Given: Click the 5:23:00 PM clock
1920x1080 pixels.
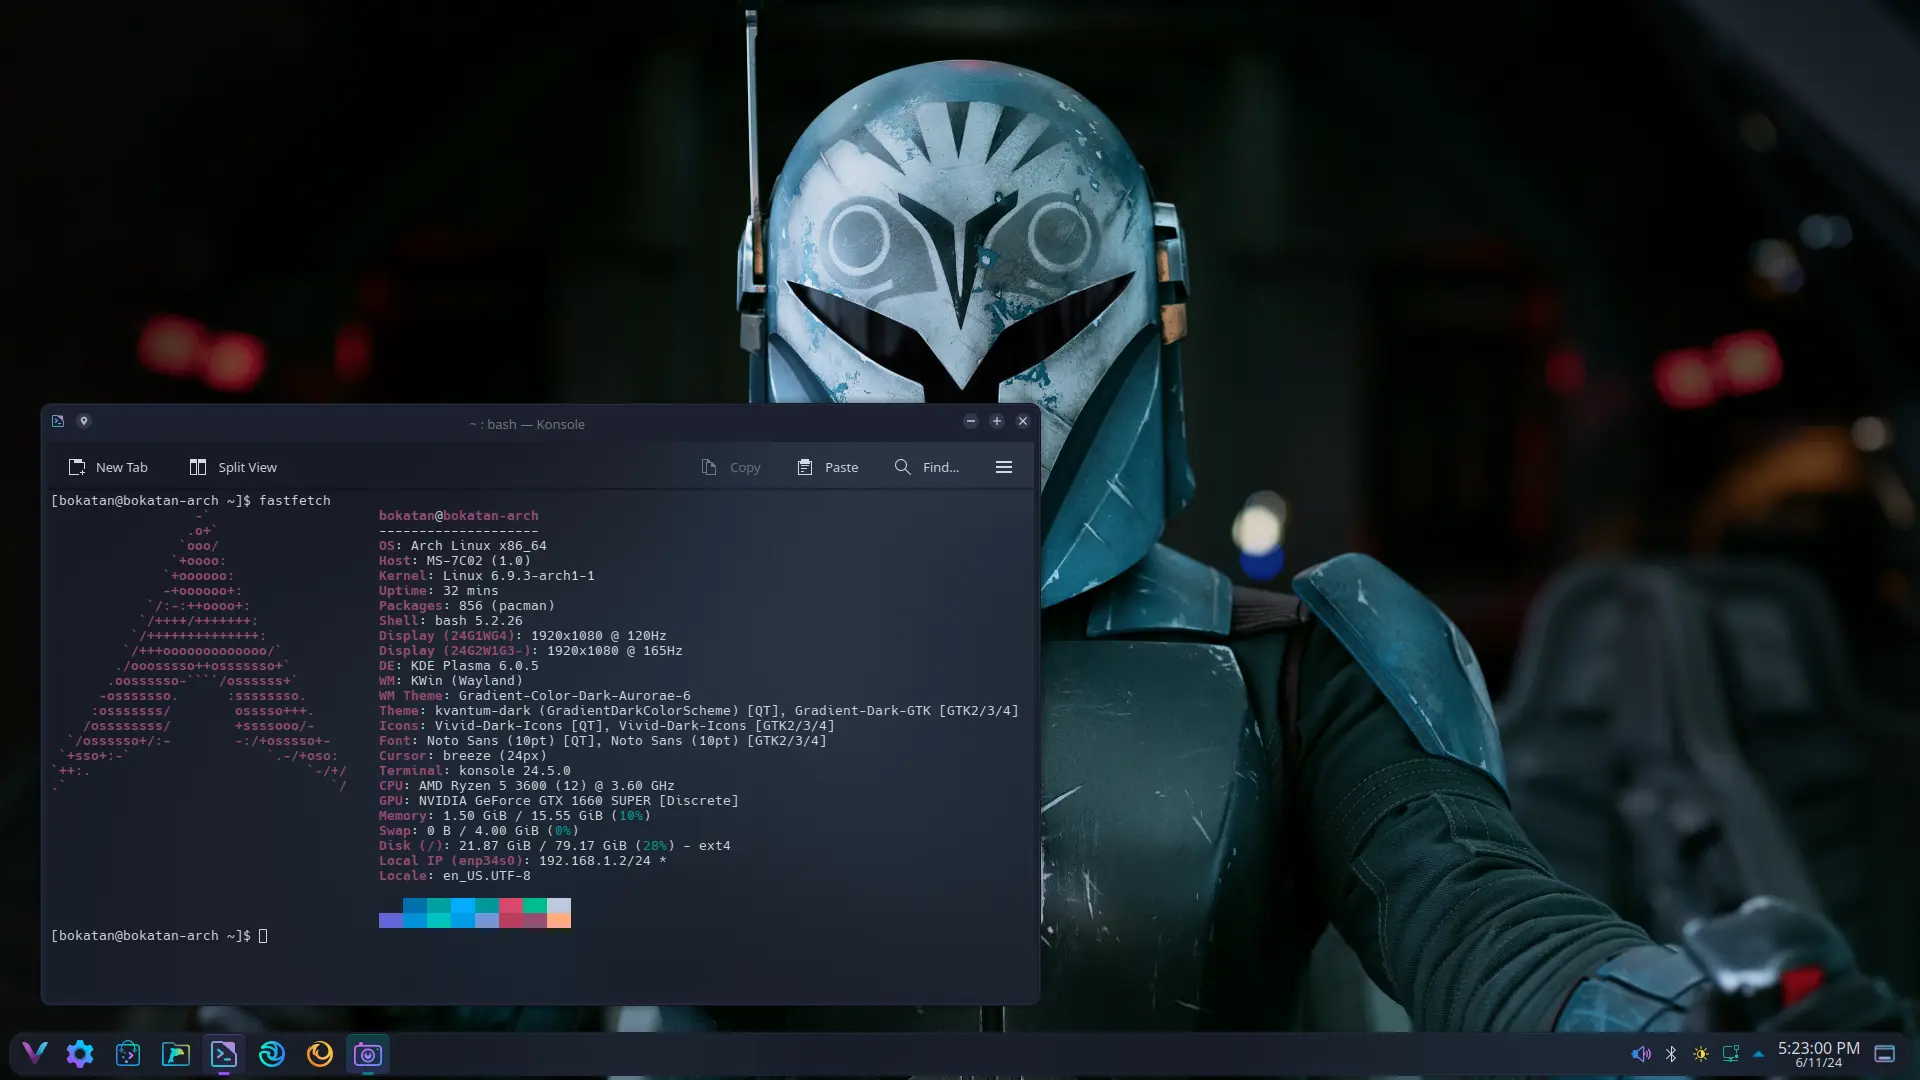Looking at the screenshot, I should coord(1818,1049).
